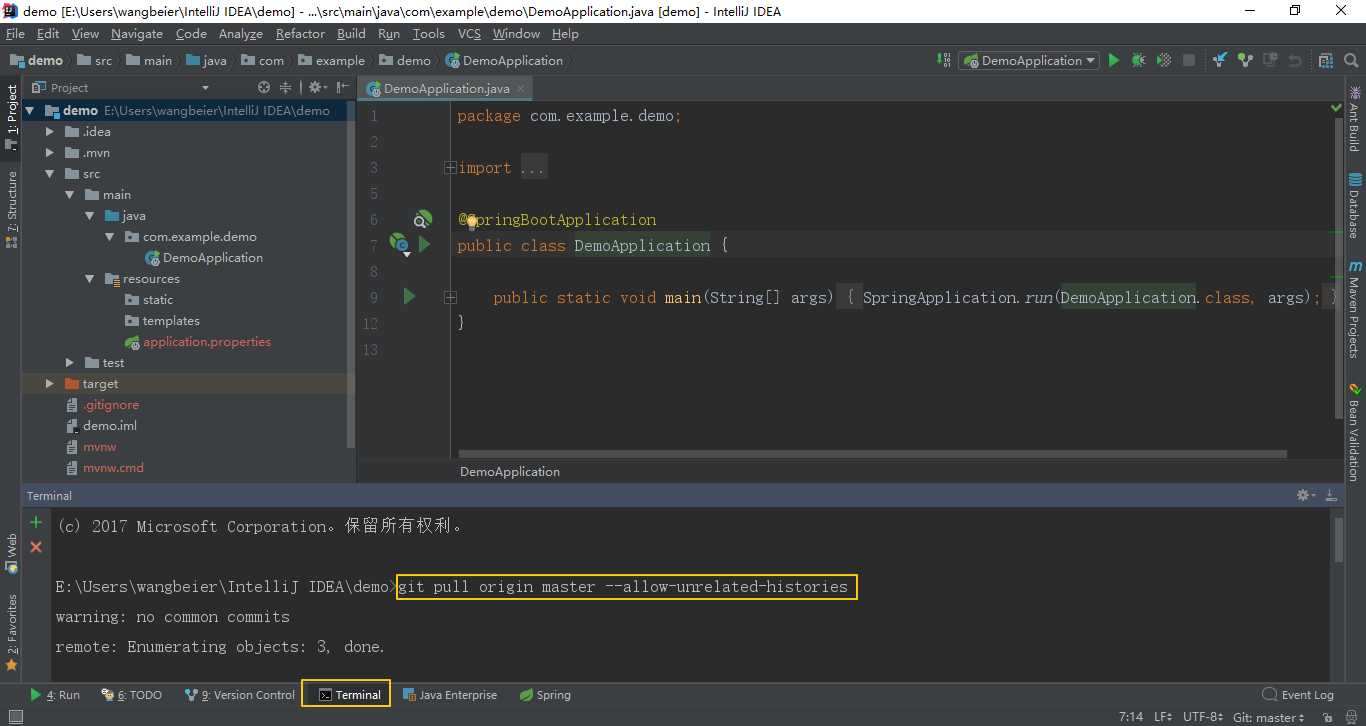This screenshot has width=1366, height=726.
Task: Click run gutter icon beside class DemoApplication
Action: (425, 244)
